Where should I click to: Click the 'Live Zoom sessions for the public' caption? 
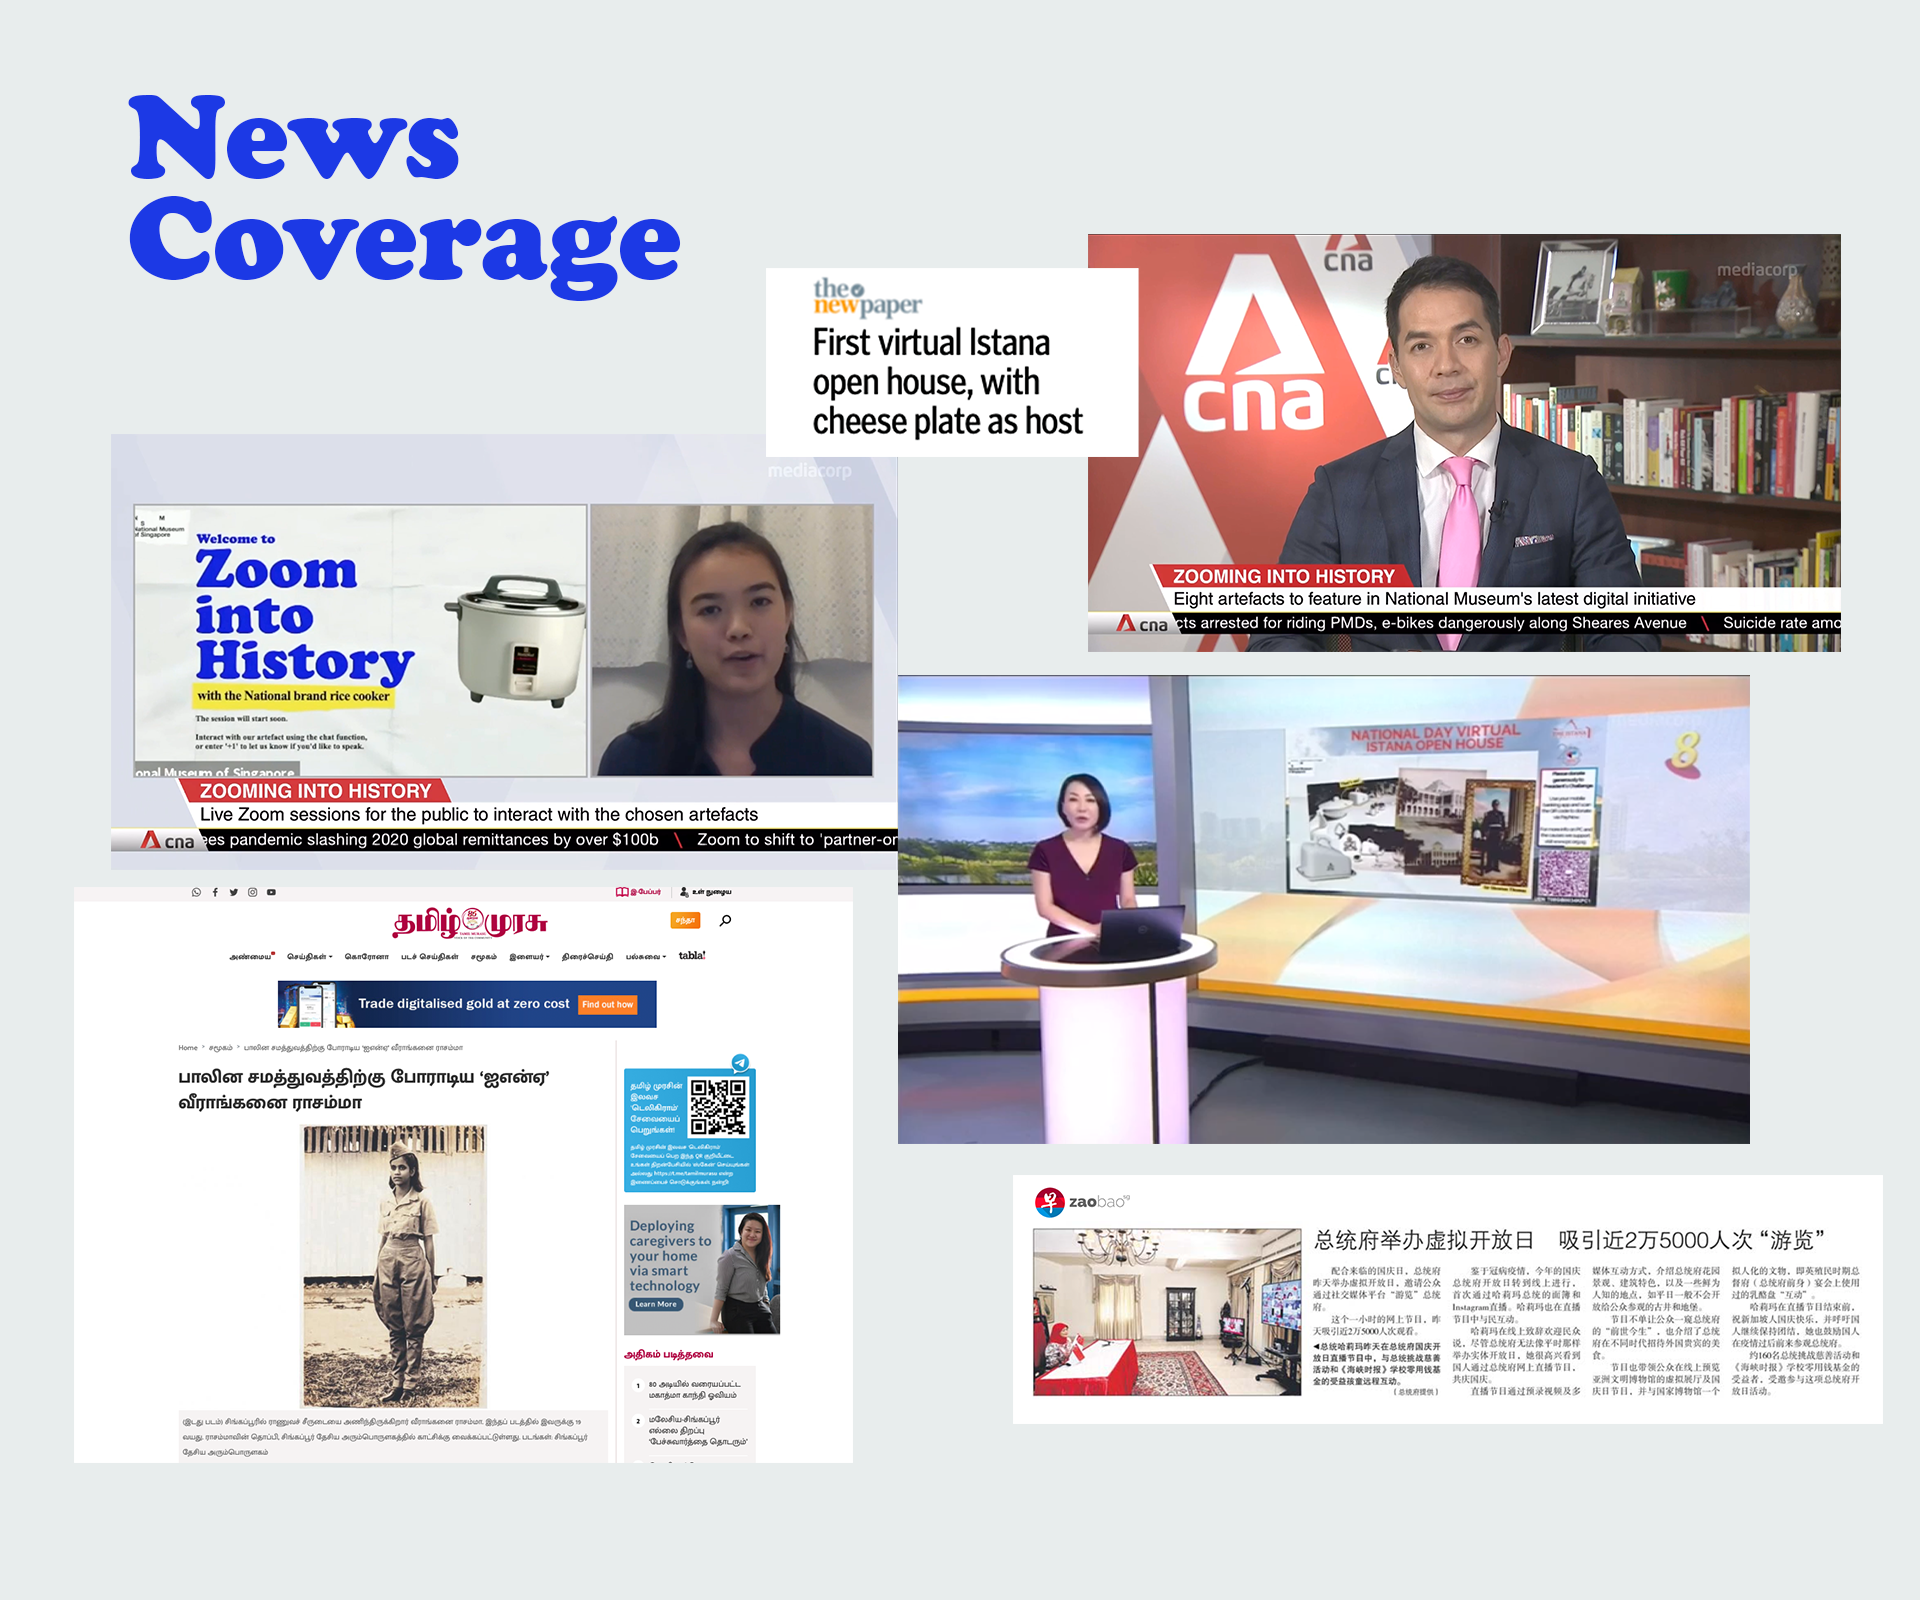[x=479, y=815]
